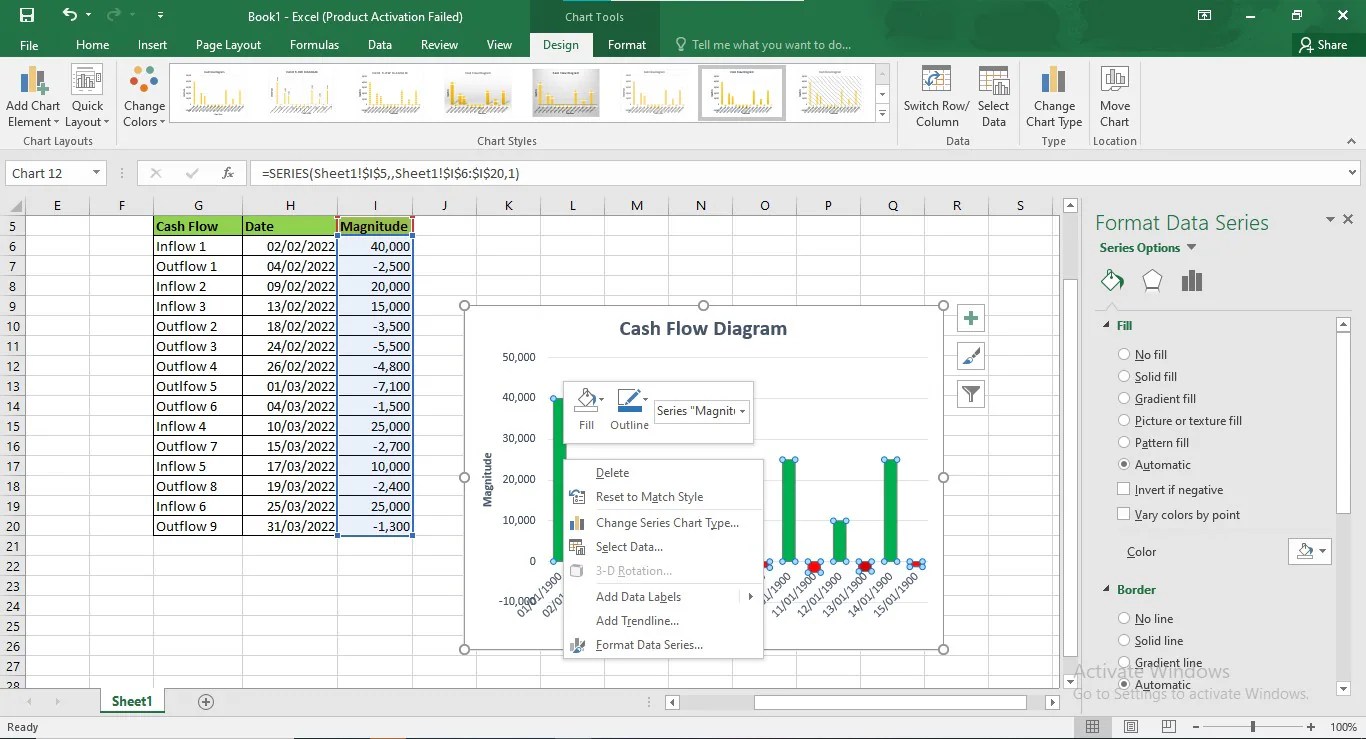
Task: Click the Fill button on the mini toolbar
Action: 587,405
